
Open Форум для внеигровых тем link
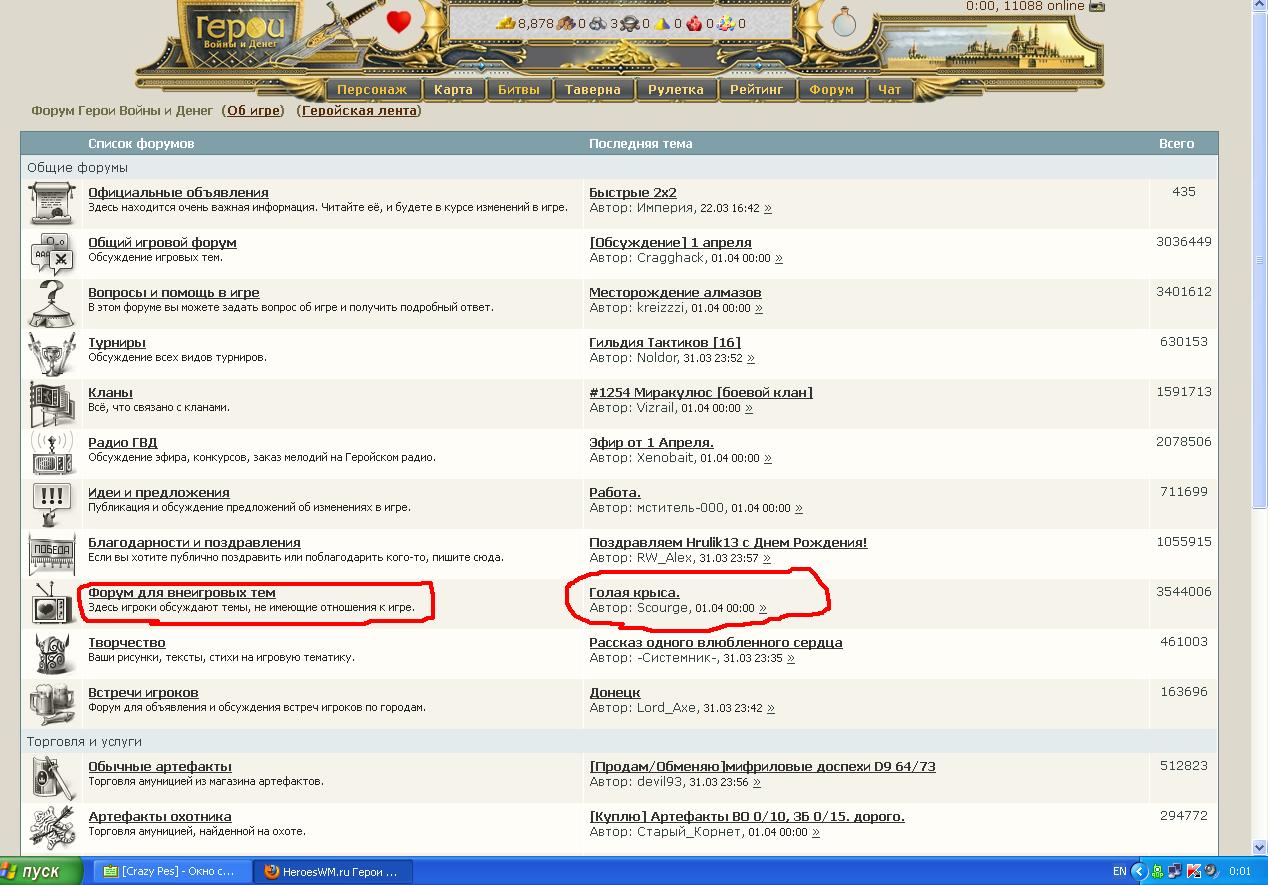(182, 592)
